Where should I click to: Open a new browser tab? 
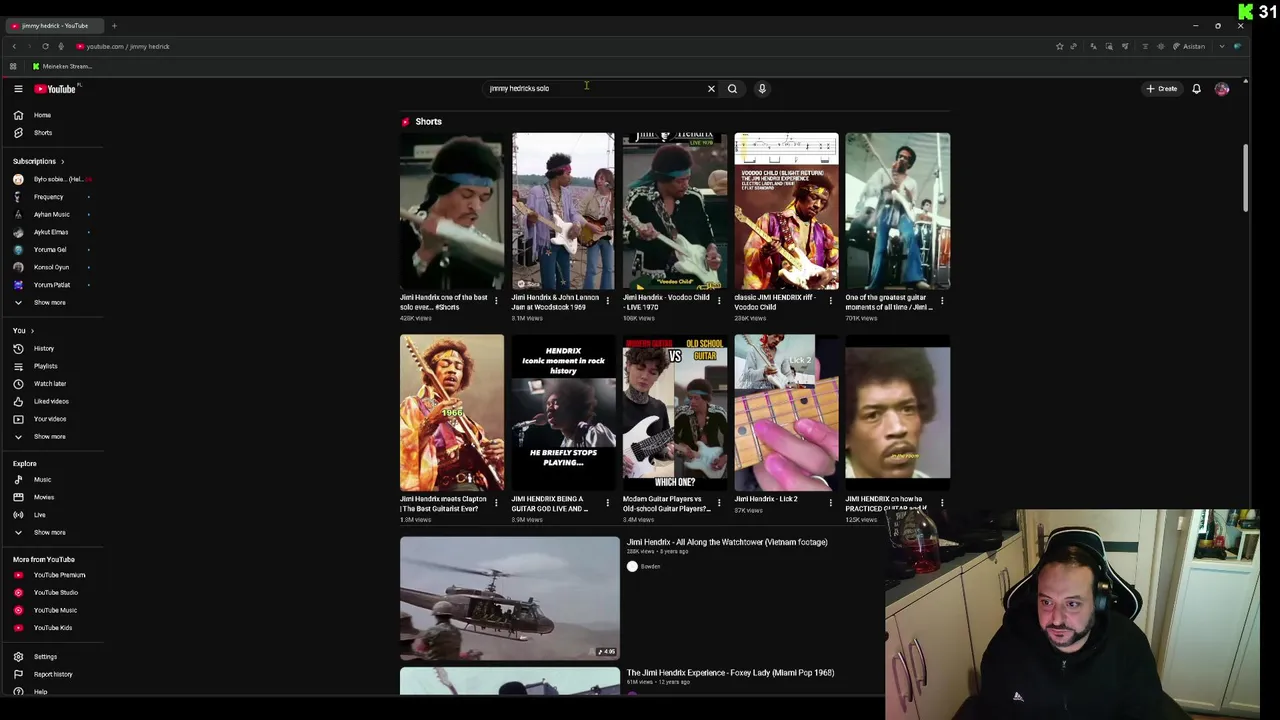click(x=114, y=25)
